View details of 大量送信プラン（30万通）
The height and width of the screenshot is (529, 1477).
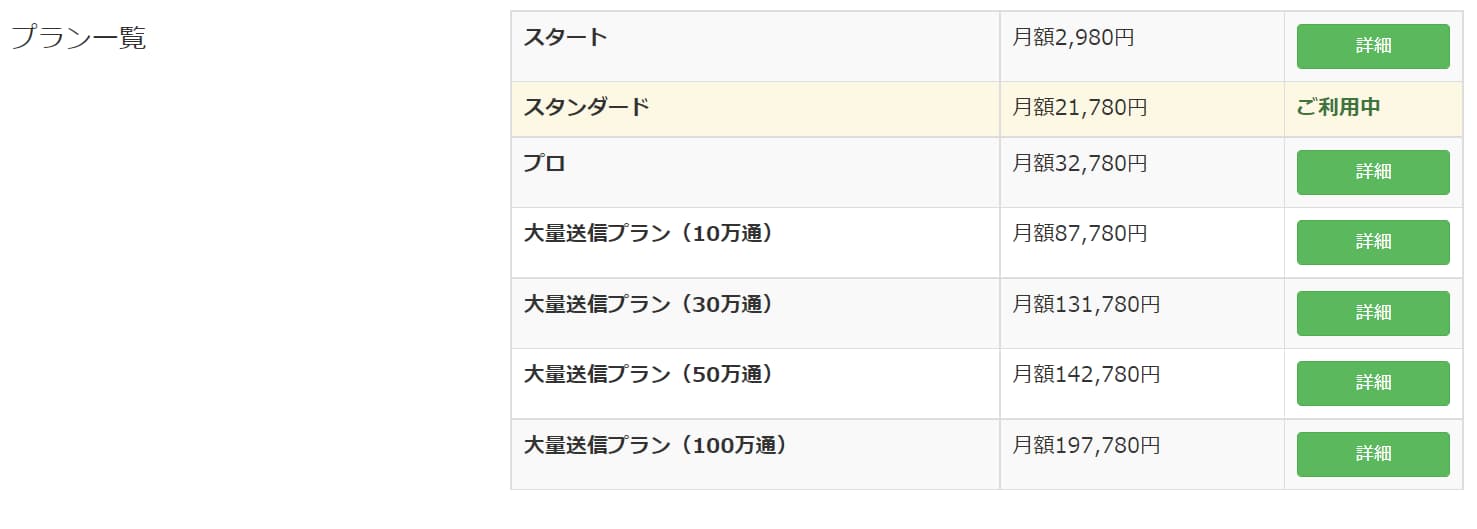(x=1373, y=313)
